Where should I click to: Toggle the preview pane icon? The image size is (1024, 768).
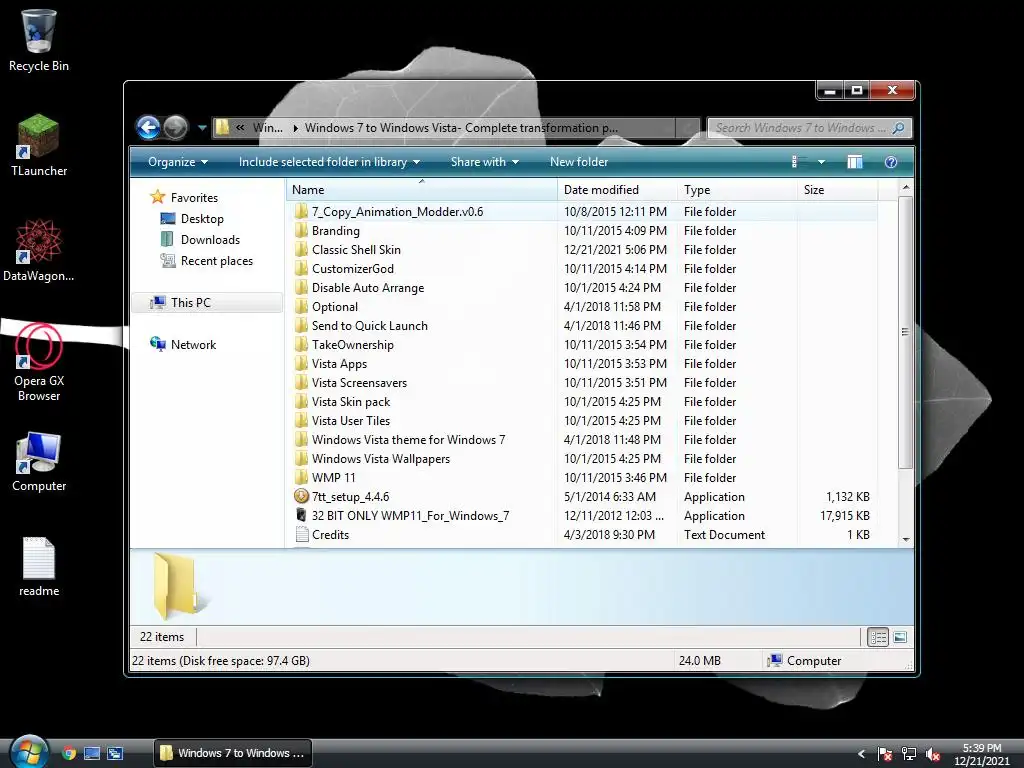tap(854, 162)
